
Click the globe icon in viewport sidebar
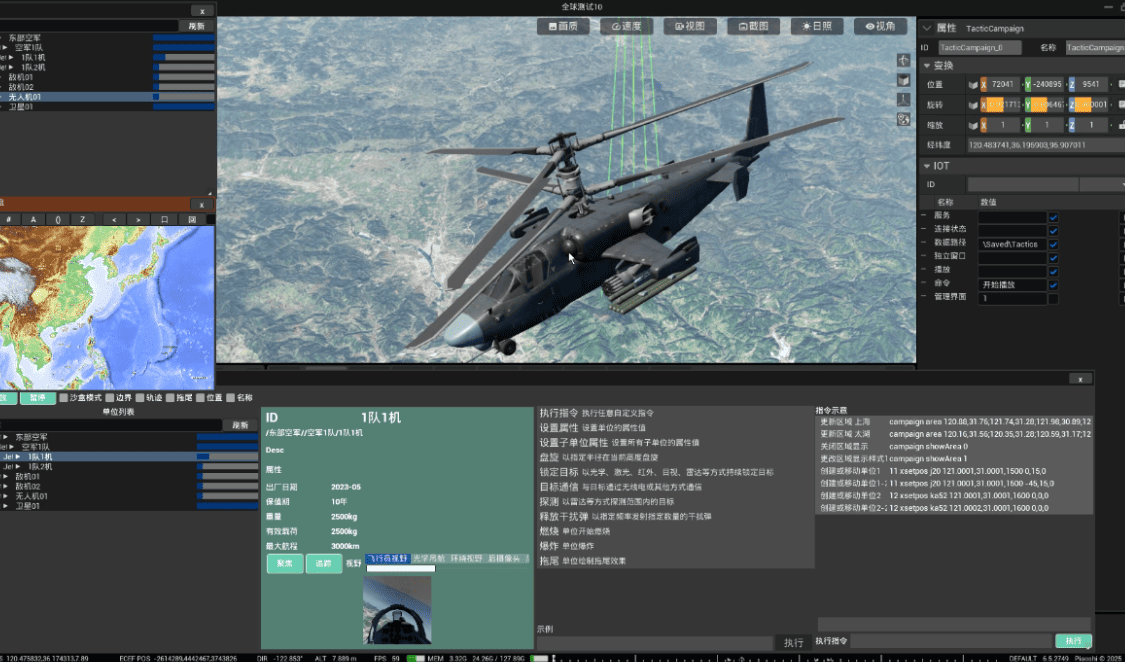click(904, 119)
